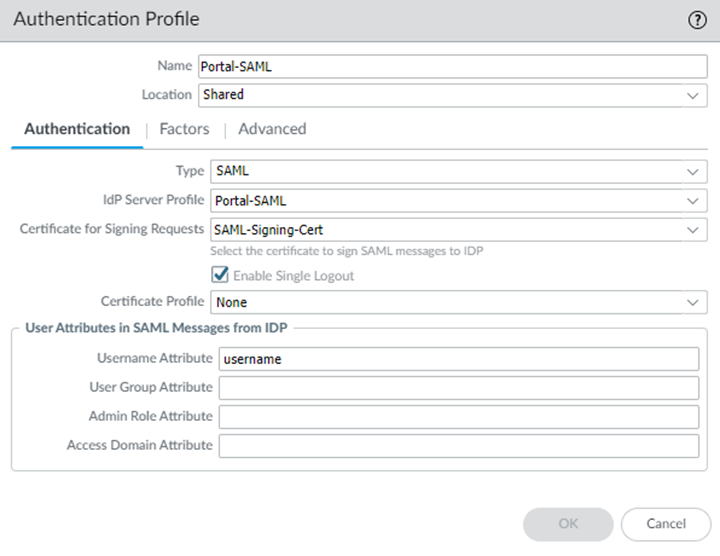This screenshot has width=720, height=556.
Task: Switch to the Advanced tab
Action: [x=272, y=129]
